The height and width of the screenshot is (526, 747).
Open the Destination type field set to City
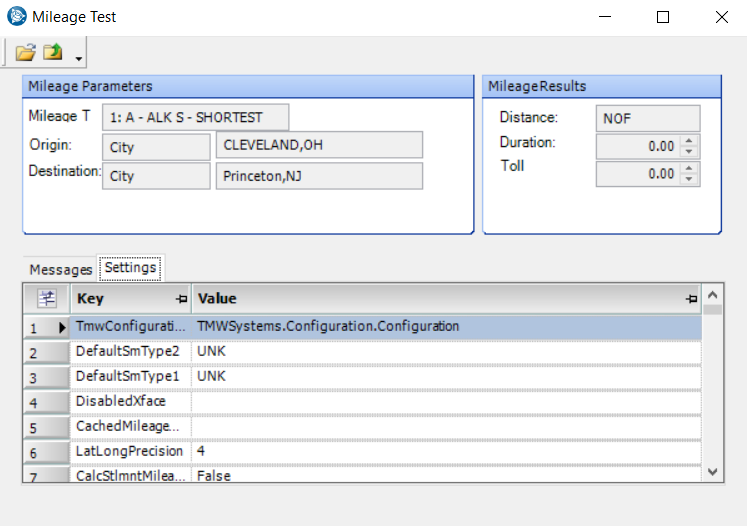pos(155,176)
